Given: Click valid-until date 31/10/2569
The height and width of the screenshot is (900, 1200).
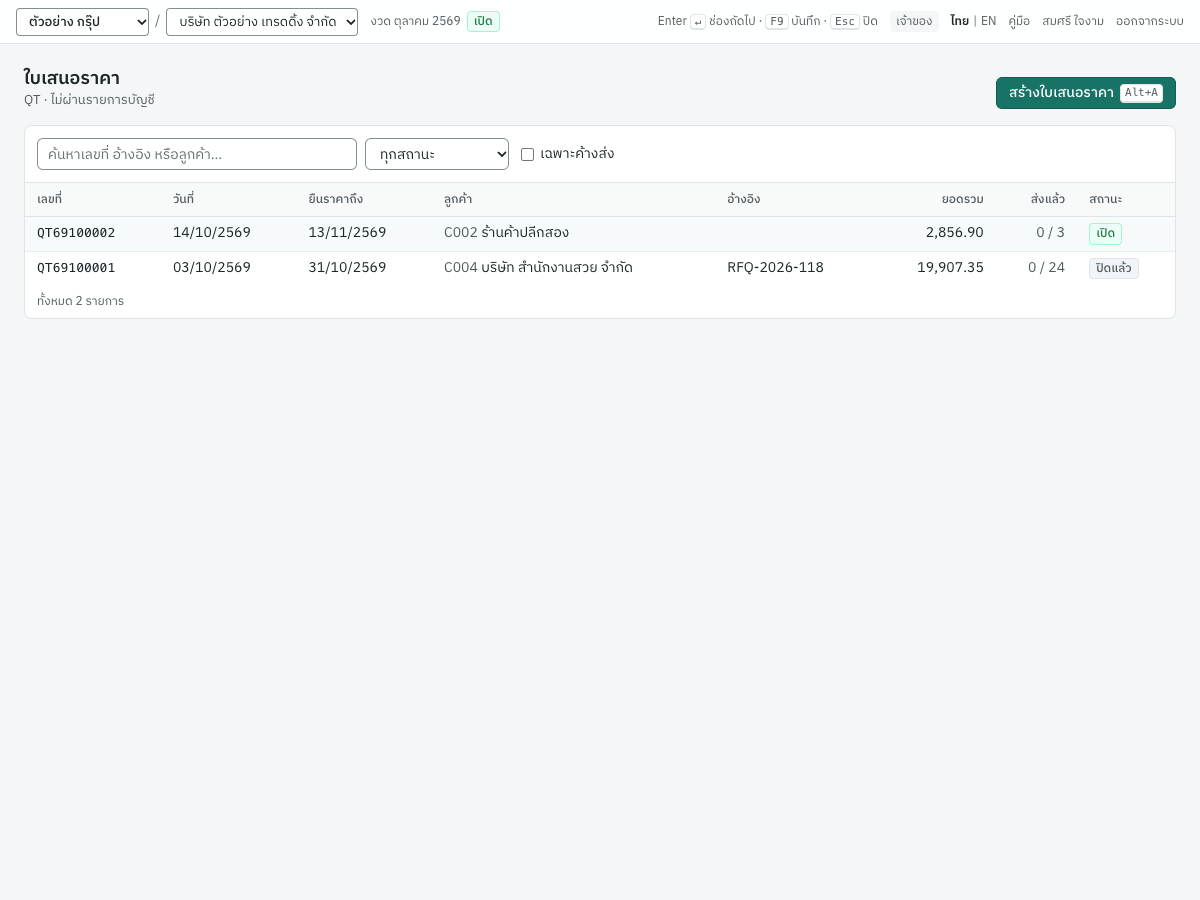Looking at the screenshot, I should (x=347, y=268).
